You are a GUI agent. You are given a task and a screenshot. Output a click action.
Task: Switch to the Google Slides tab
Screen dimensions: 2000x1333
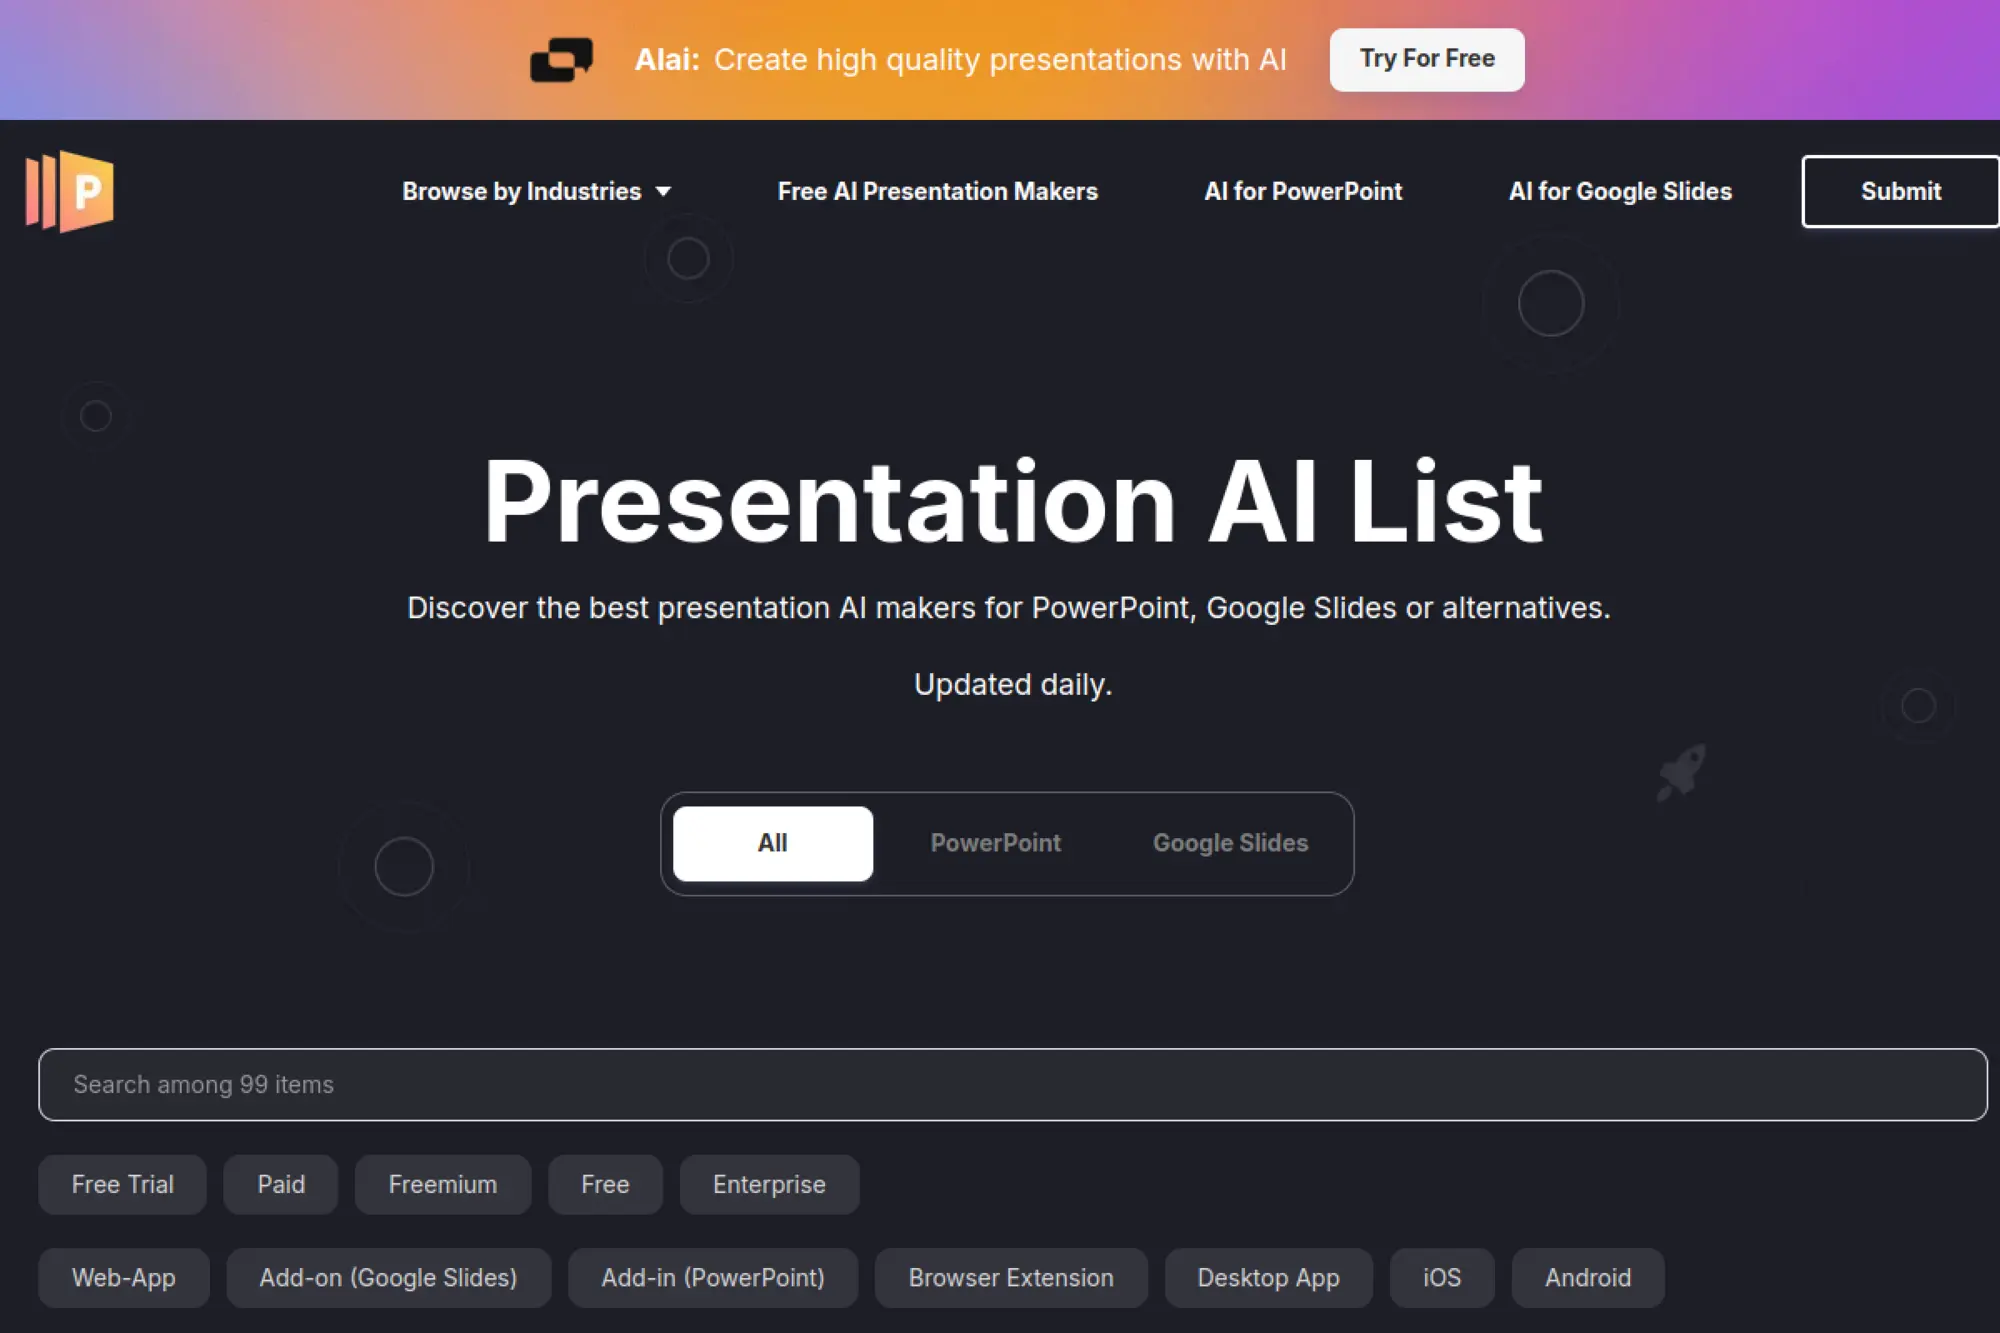(x=1230, y=843)
